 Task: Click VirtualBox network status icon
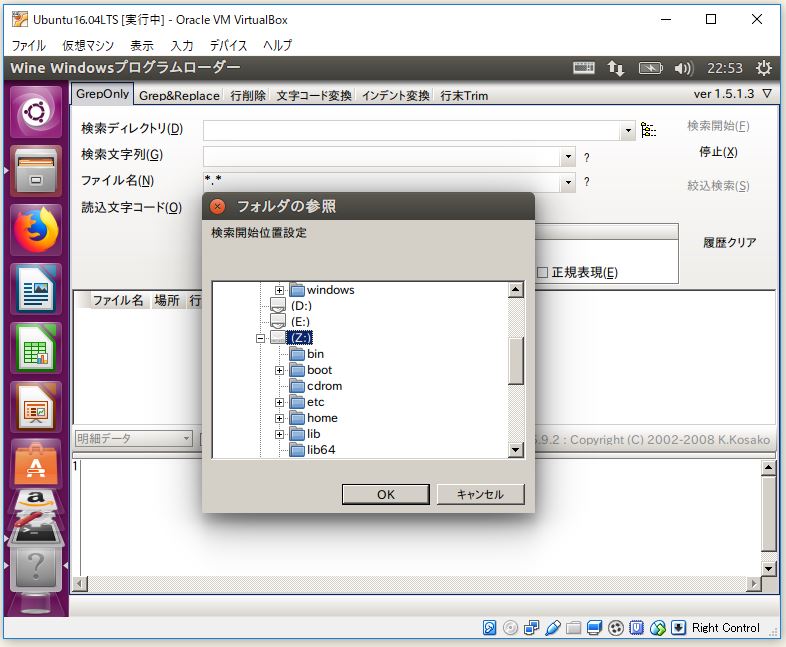pos(531,627)
